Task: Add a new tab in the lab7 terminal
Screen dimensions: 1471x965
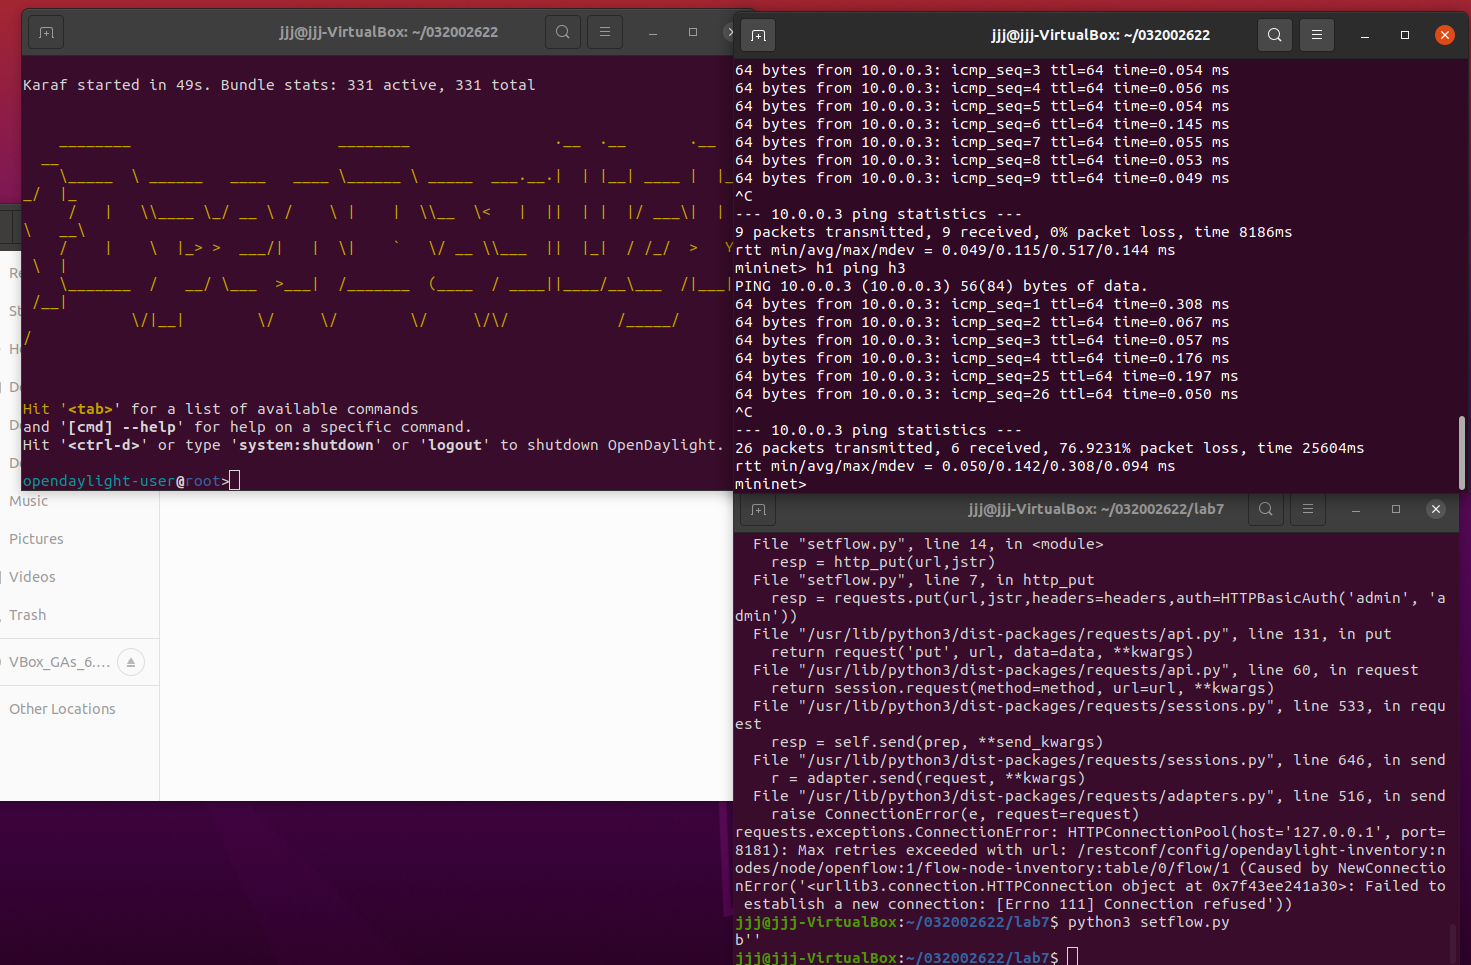Action: click(759, 509)
